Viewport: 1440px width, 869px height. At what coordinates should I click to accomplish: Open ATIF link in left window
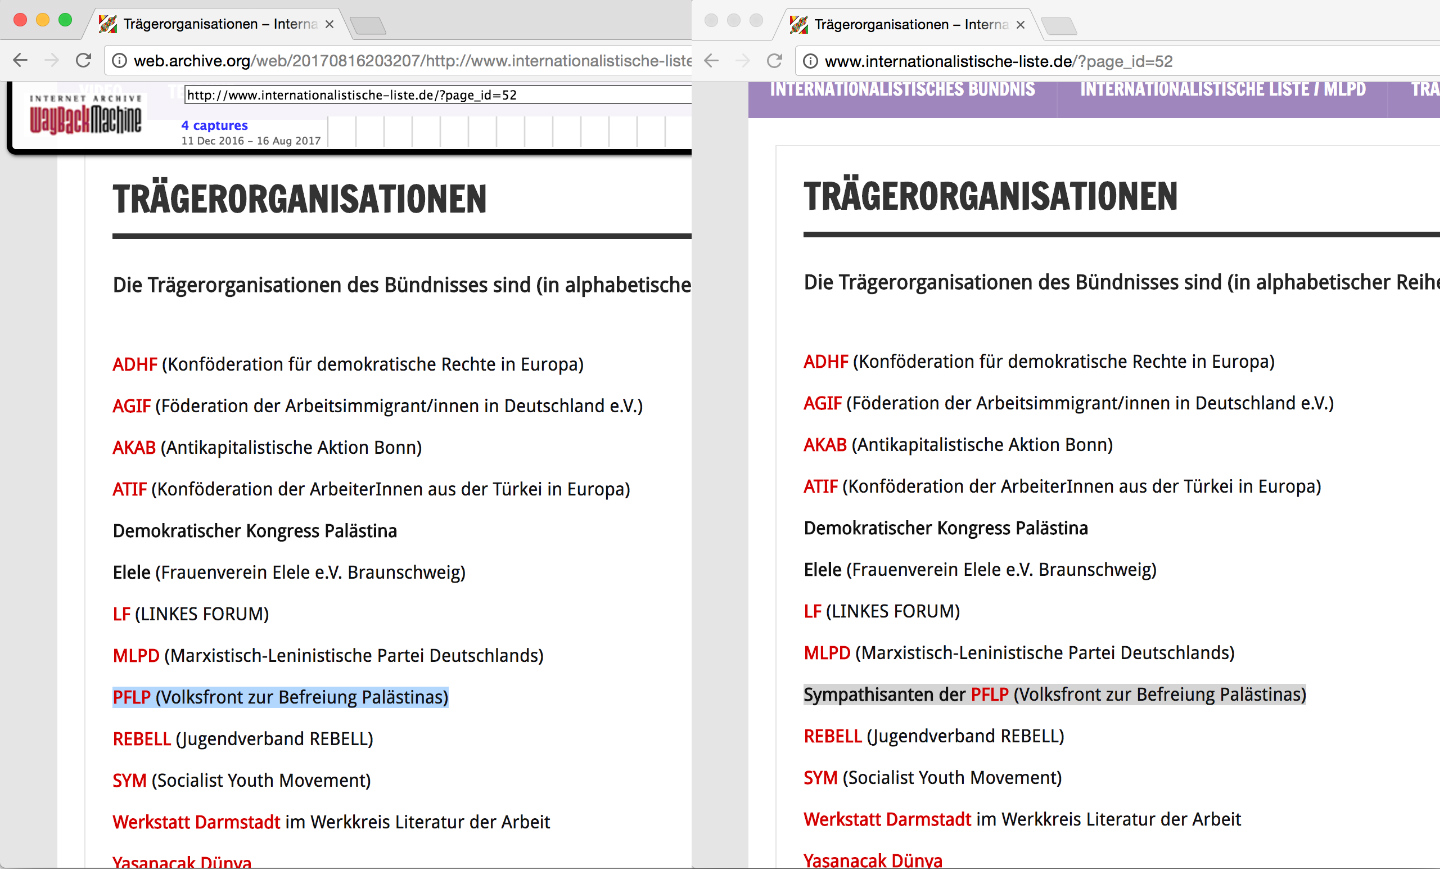point(130,489)
